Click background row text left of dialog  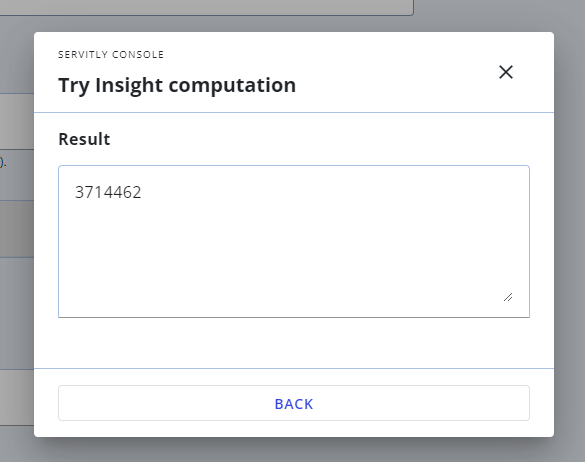tap(3, 163)
